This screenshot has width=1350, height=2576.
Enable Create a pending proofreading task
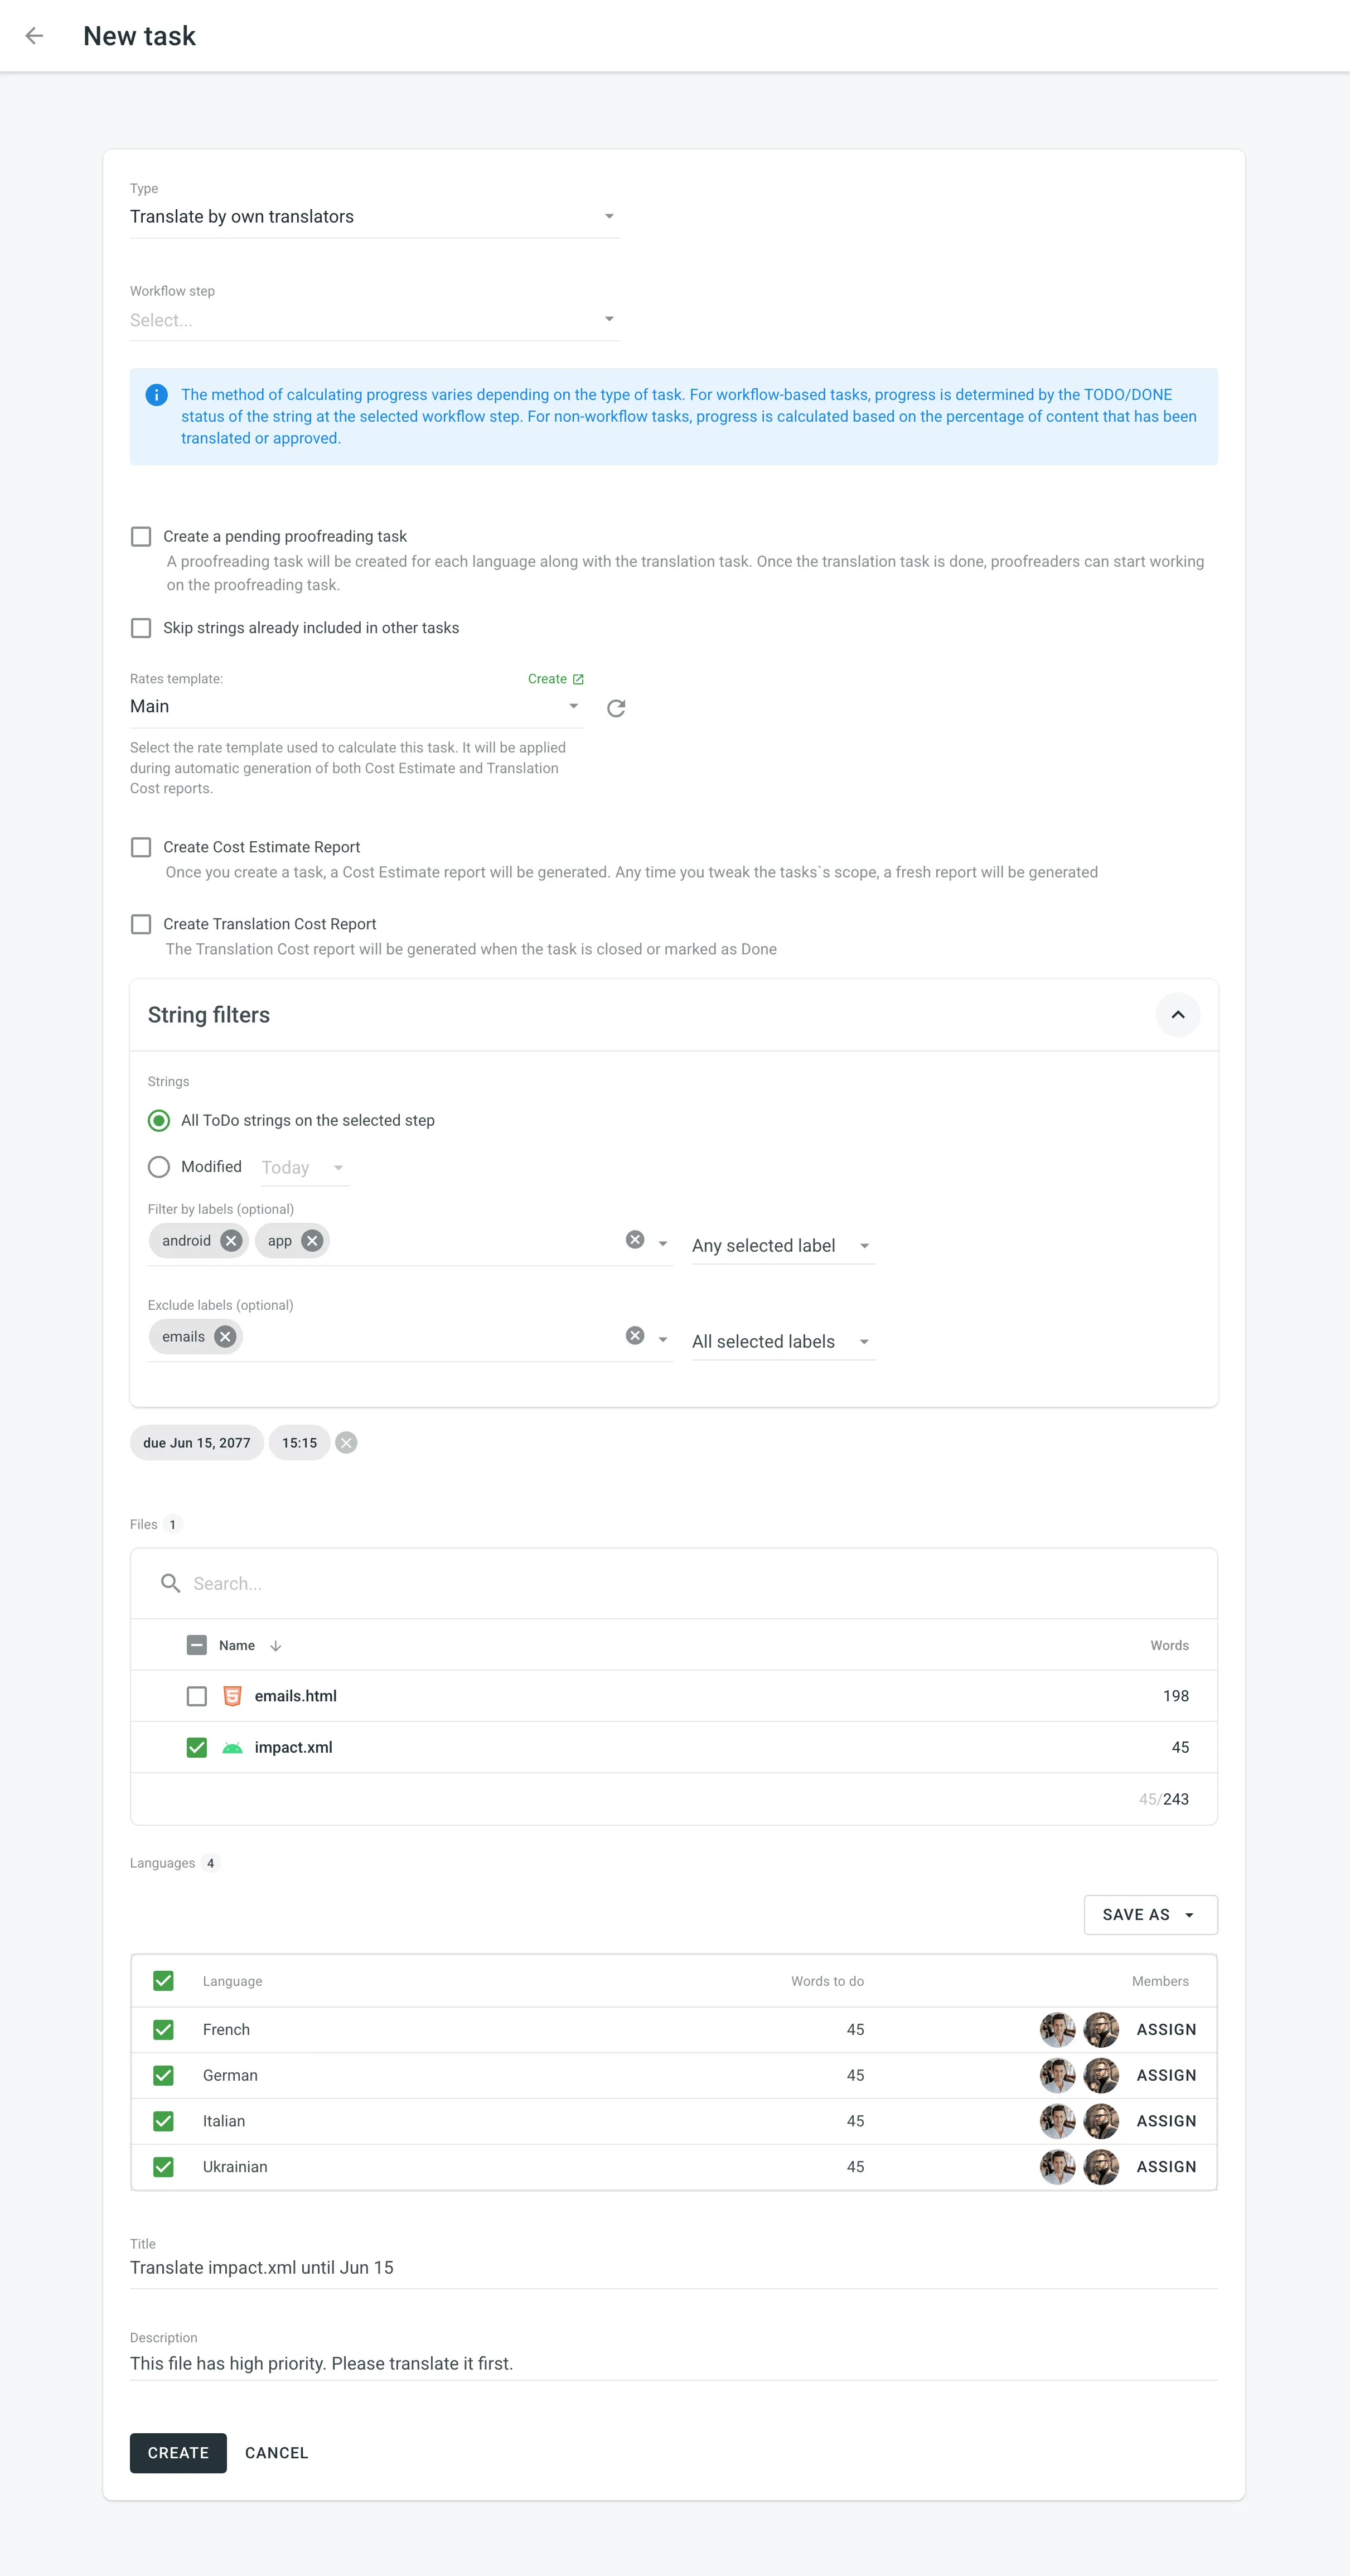coord(141,536)
